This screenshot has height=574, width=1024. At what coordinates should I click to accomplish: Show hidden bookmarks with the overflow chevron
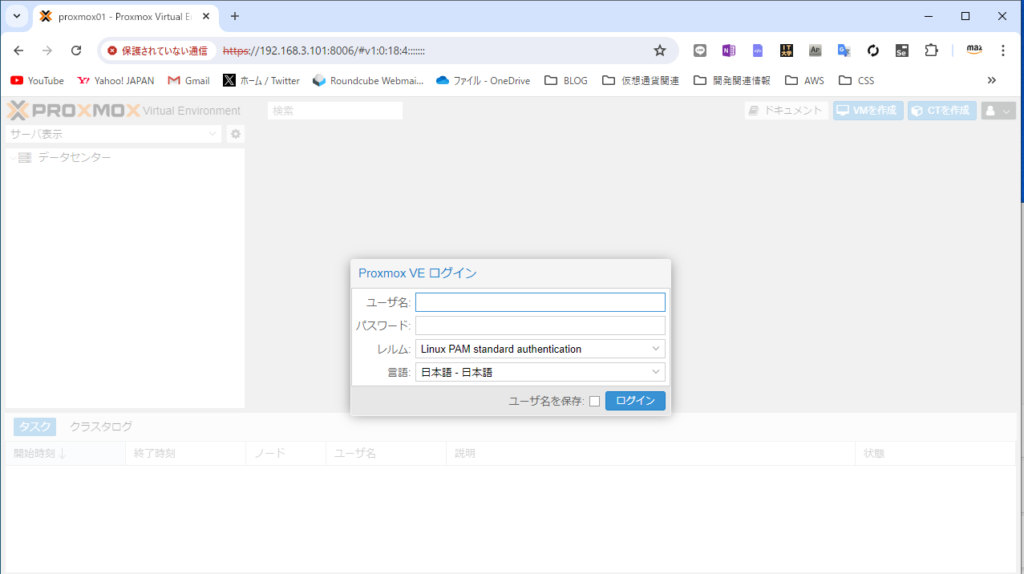coord(991,80)
